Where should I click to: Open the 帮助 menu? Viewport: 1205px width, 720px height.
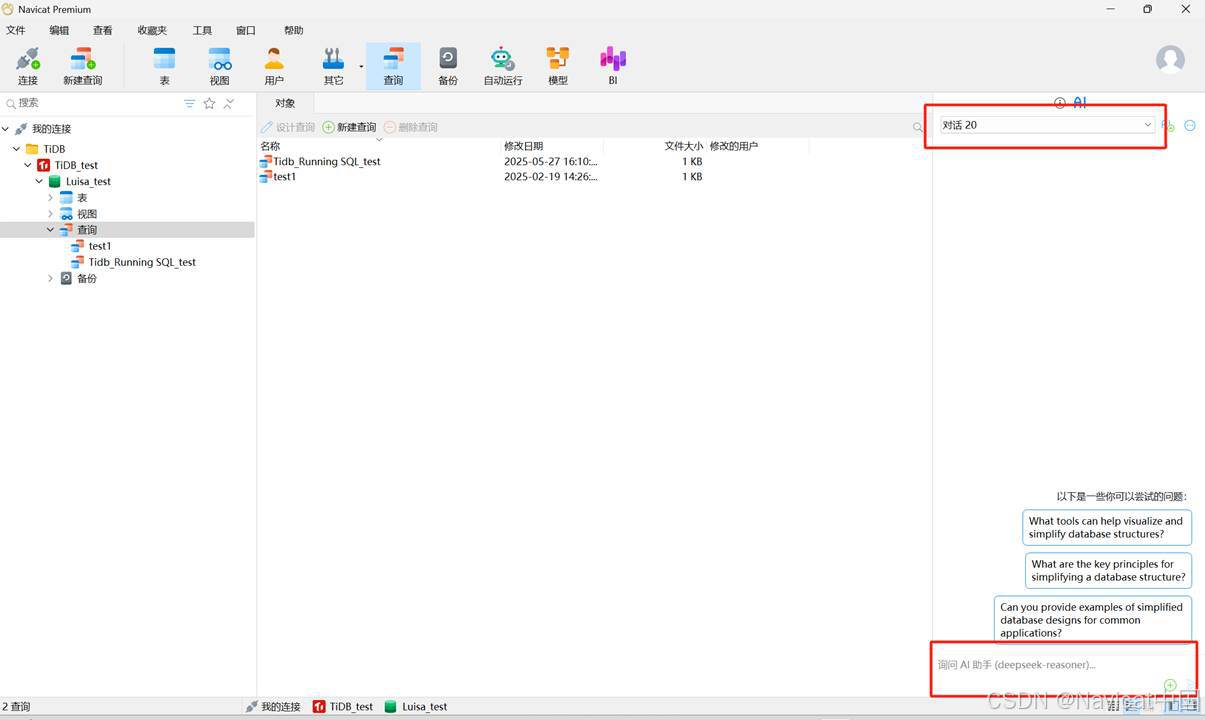(x=294, y=31)
